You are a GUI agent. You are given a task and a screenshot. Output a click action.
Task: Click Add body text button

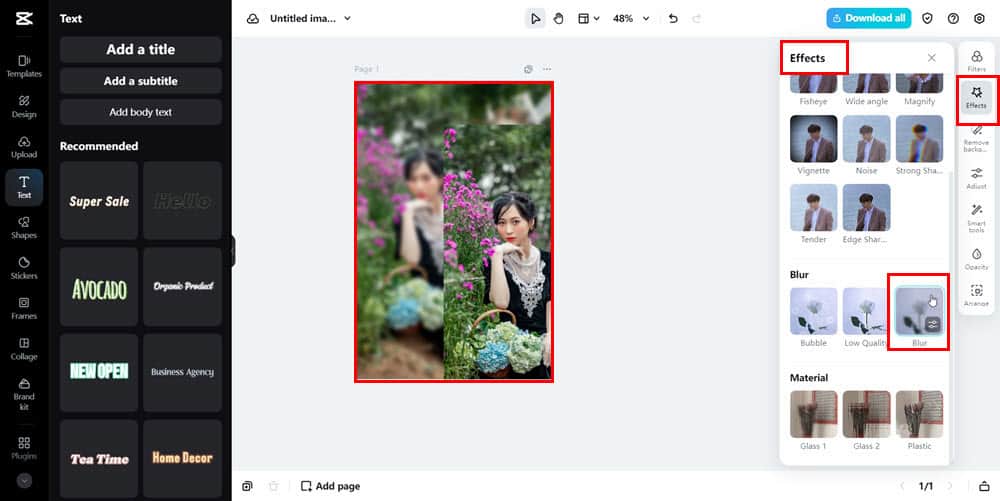tap(140, 112)
